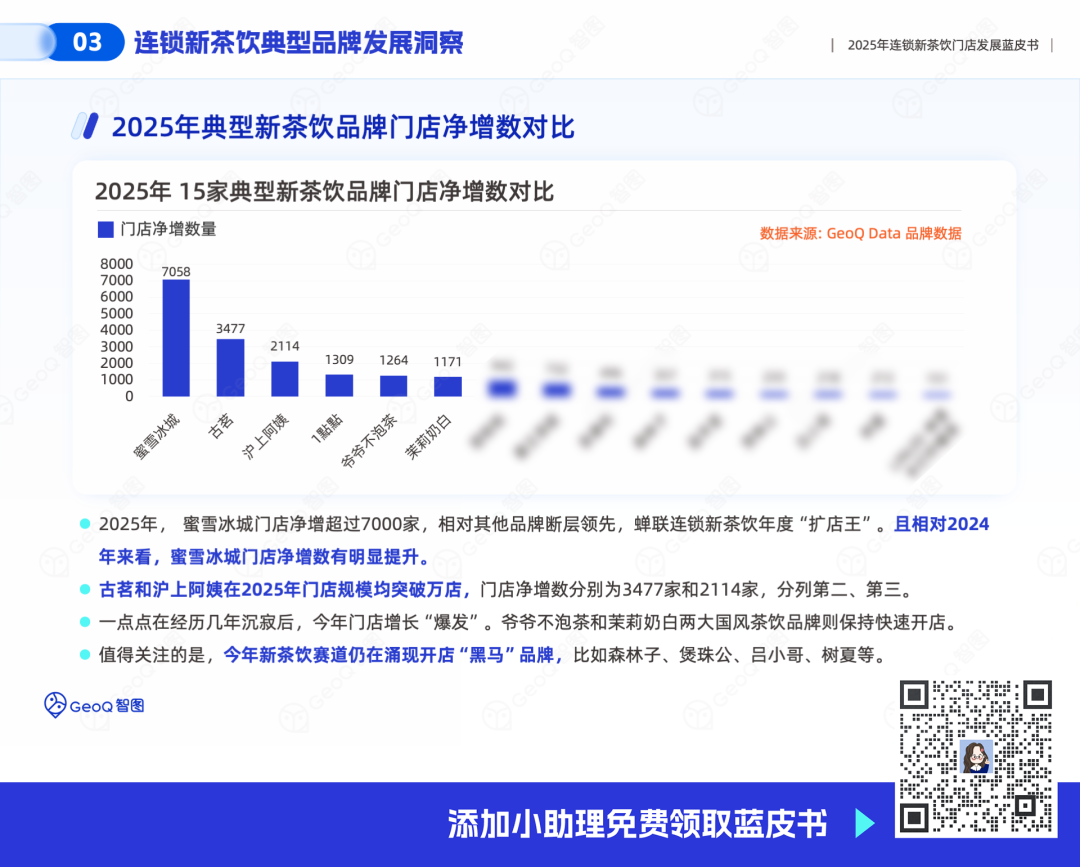
Task: Click the title 2025年典型新茶饮品牌门店净增数对比
Action: 343,127
